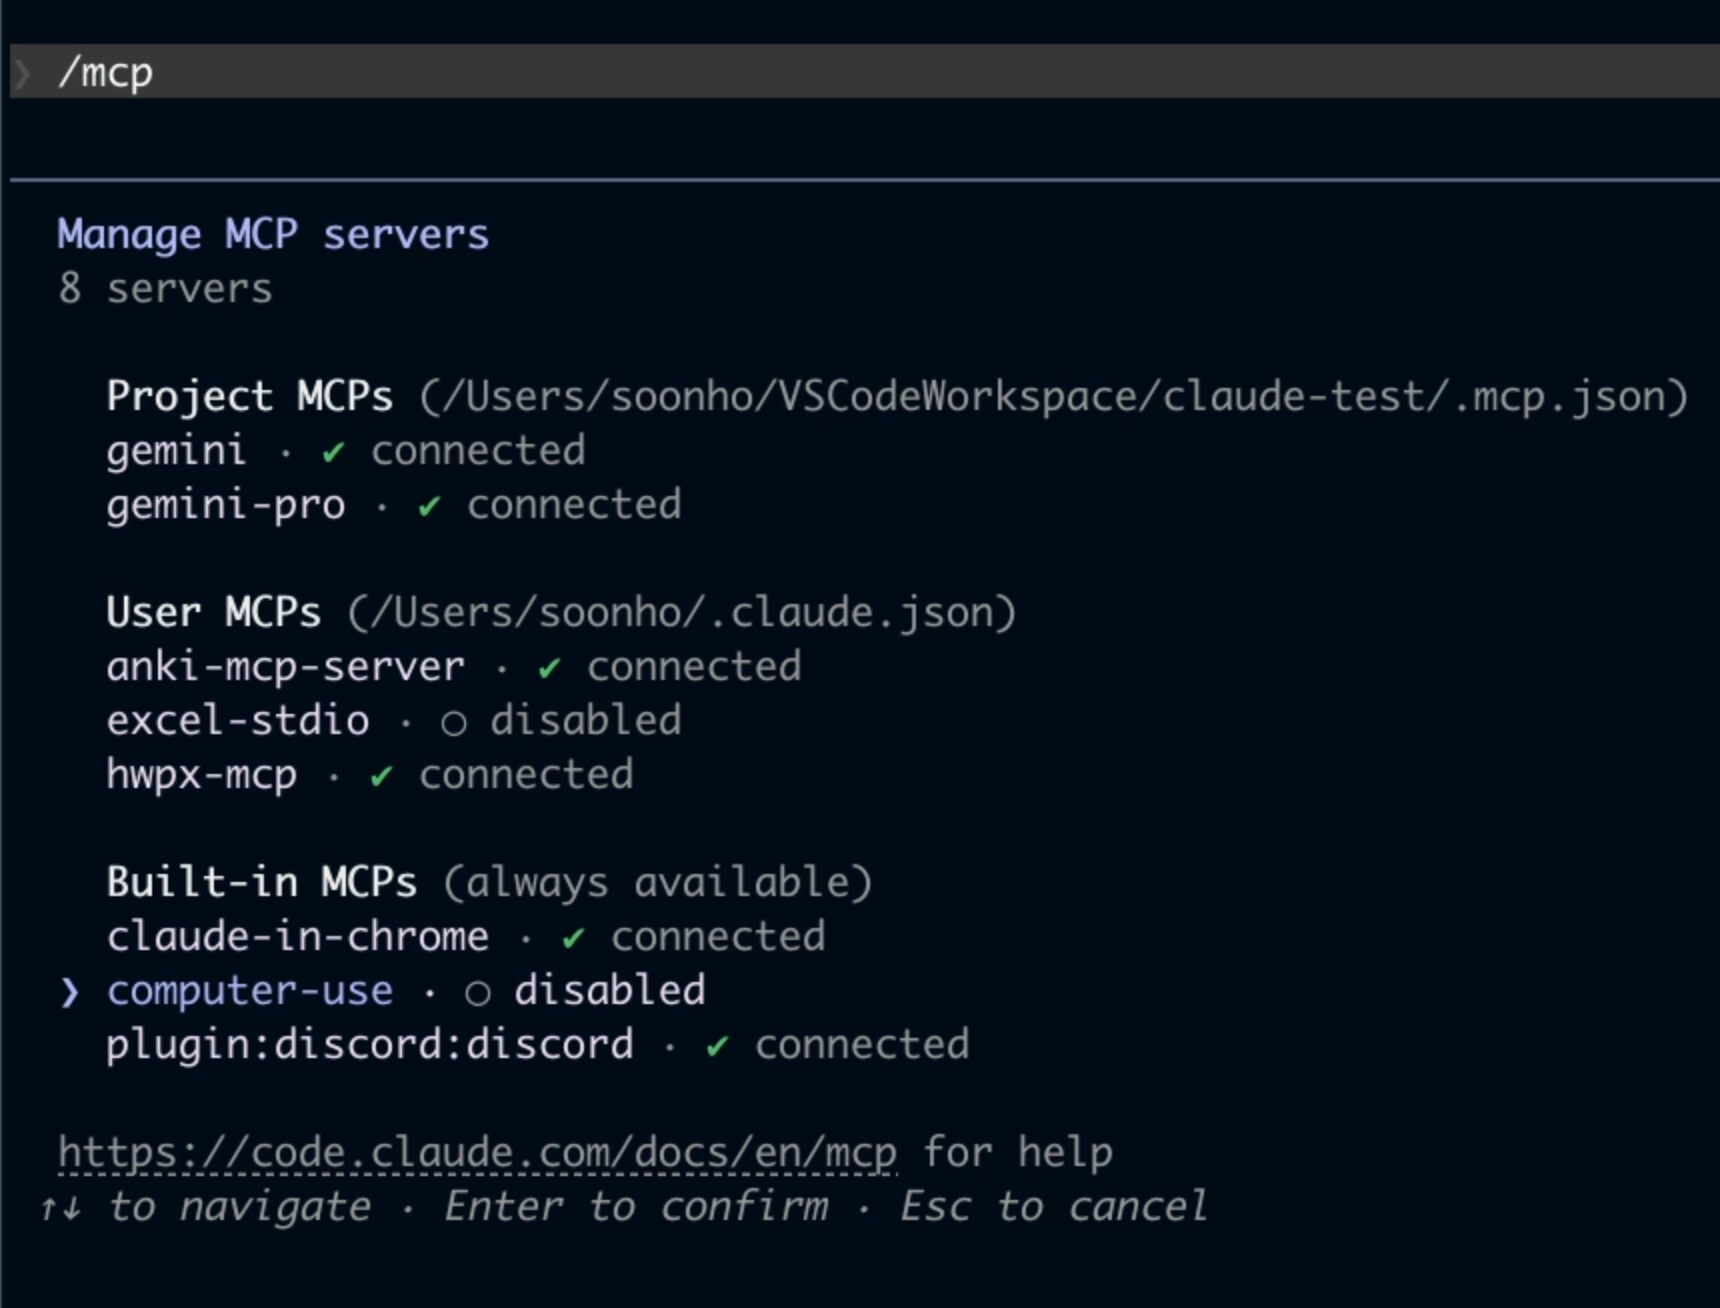Click the green checkmark beside gemini
This screenshot has height=1308, width=1720.
tap(333, 452)
